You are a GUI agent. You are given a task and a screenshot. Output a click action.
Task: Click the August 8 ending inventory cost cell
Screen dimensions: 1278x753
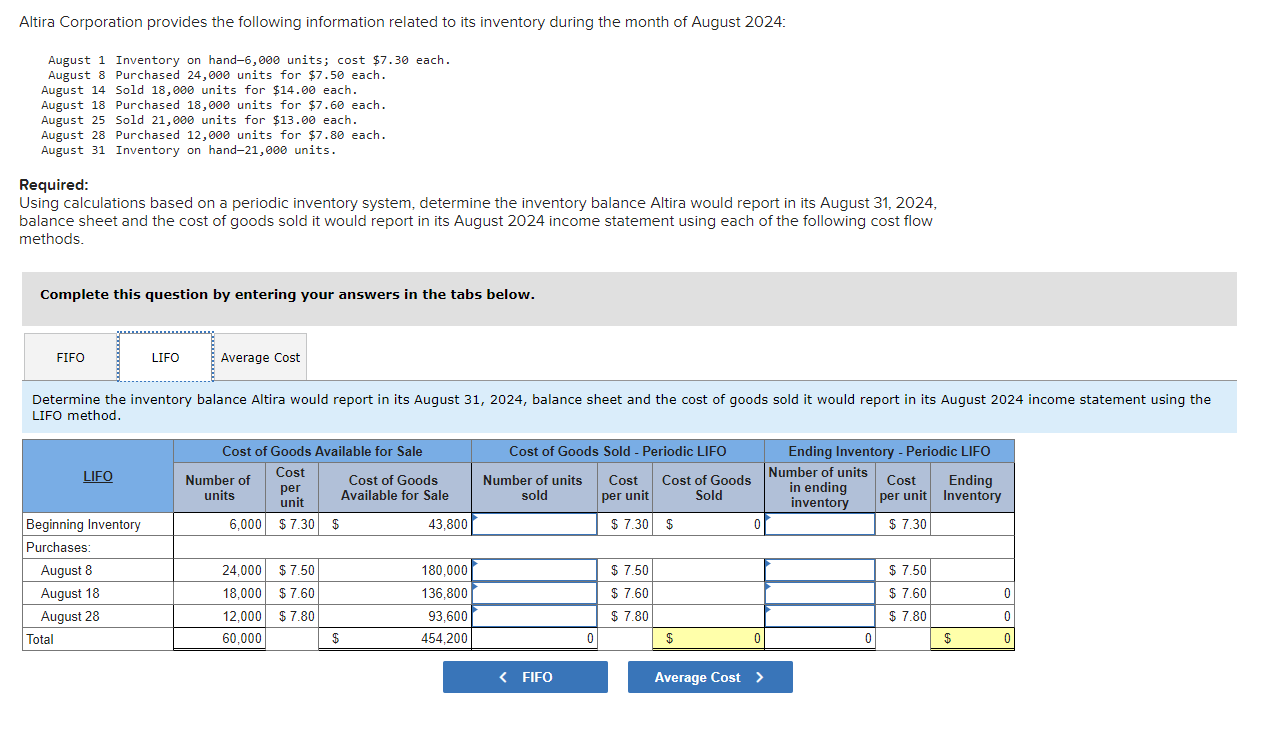tap(972, 570)
